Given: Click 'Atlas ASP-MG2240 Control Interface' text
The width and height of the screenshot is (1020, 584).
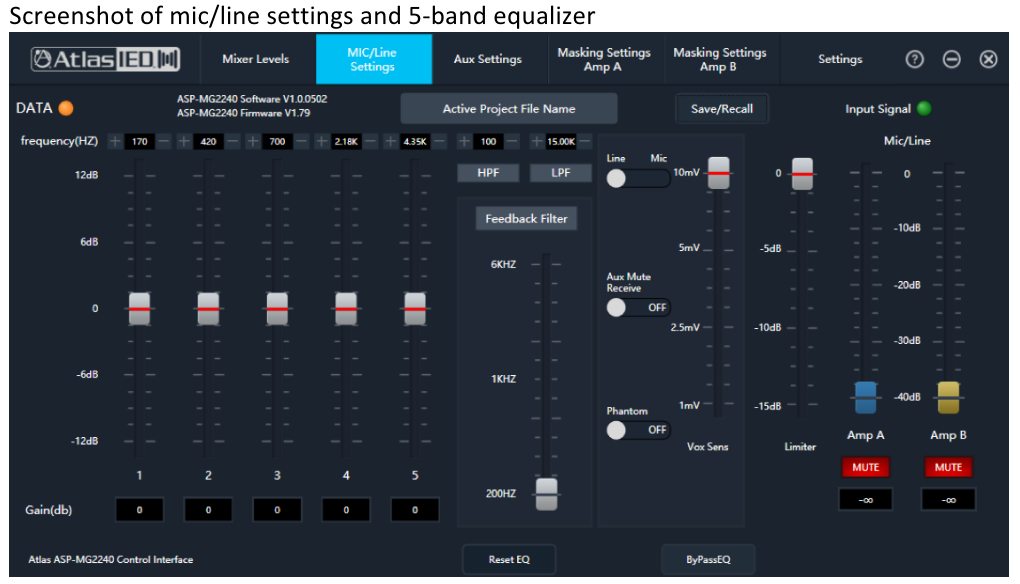Looking at the screenshot, I should click(111, 559).
